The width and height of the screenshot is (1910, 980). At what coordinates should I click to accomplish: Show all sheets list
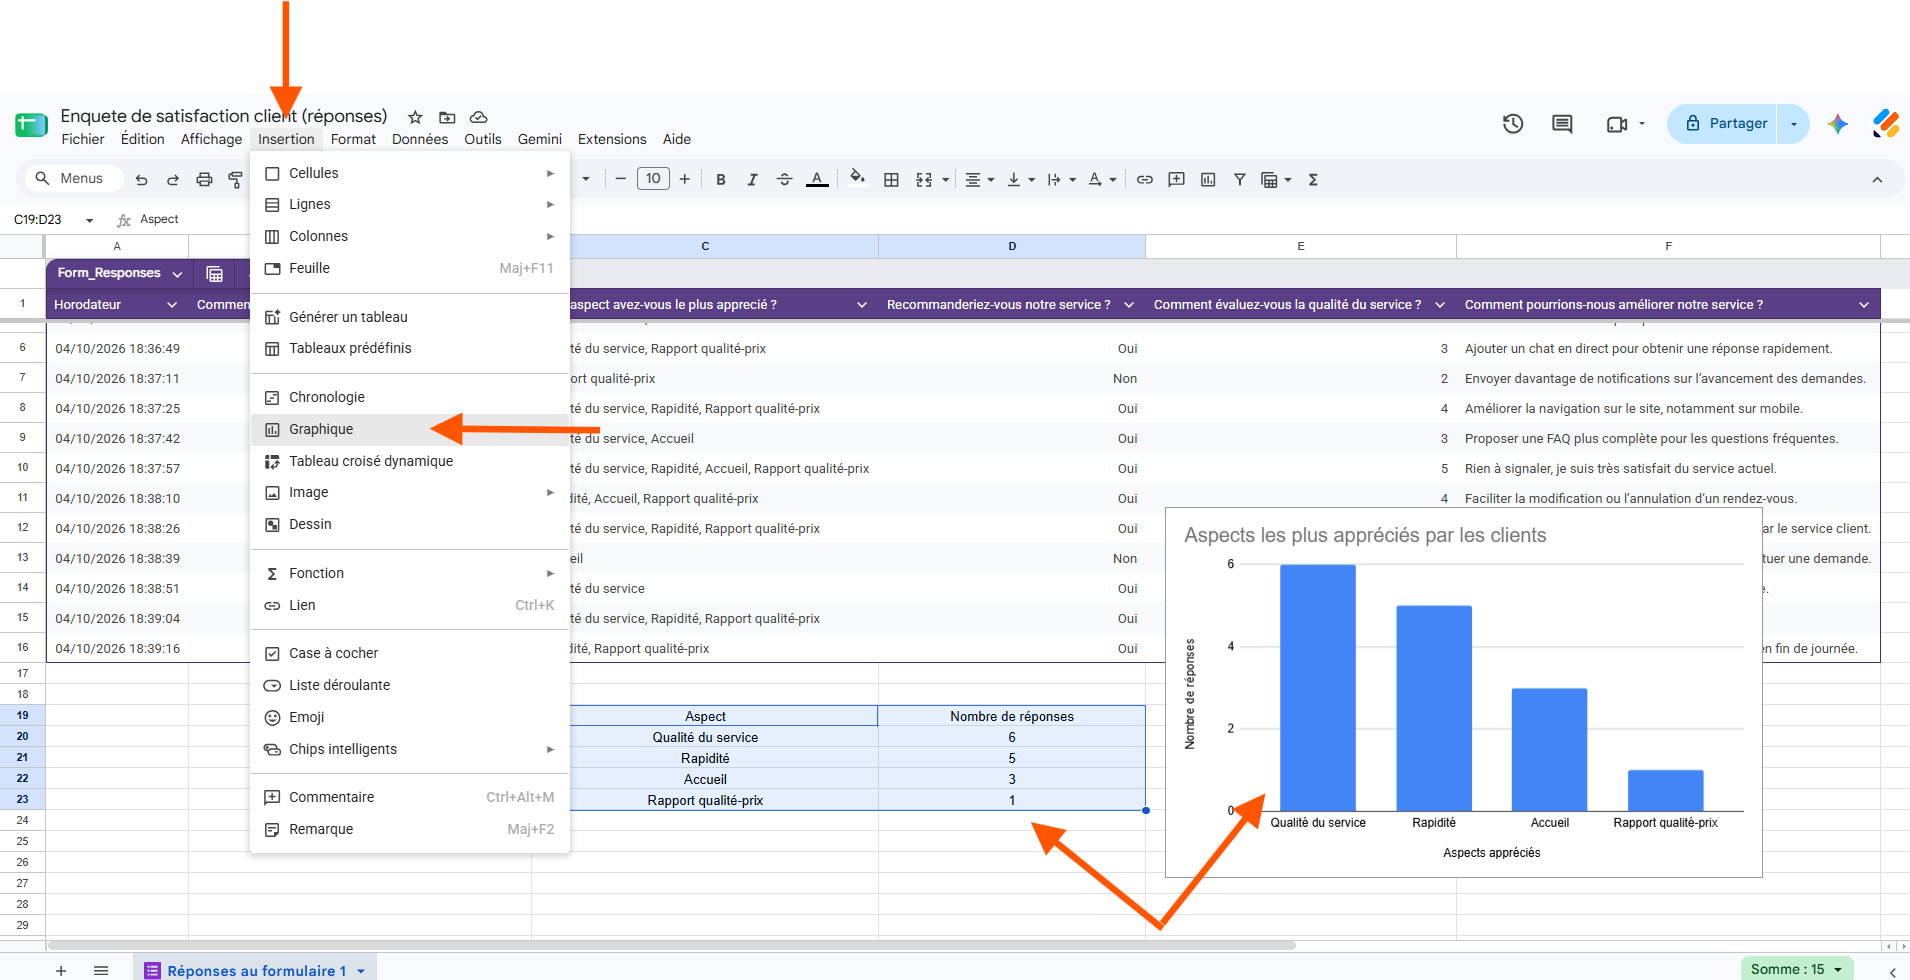point(101,970)
